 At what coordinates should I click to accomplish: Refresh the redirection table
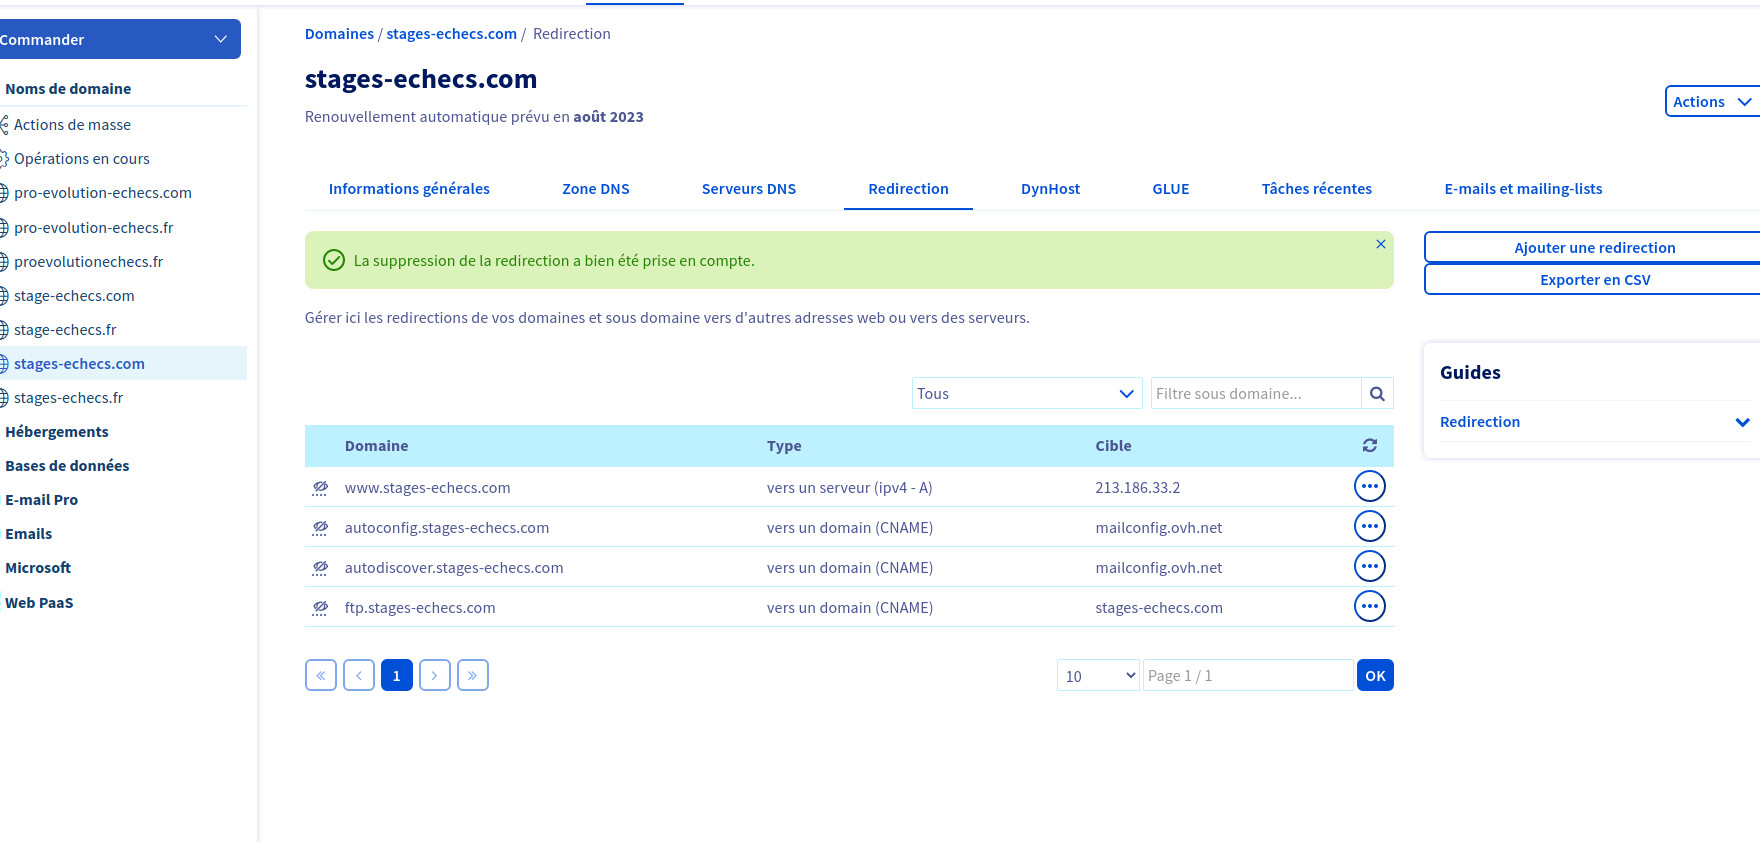pyautogui.click(x=1369, y=446)
